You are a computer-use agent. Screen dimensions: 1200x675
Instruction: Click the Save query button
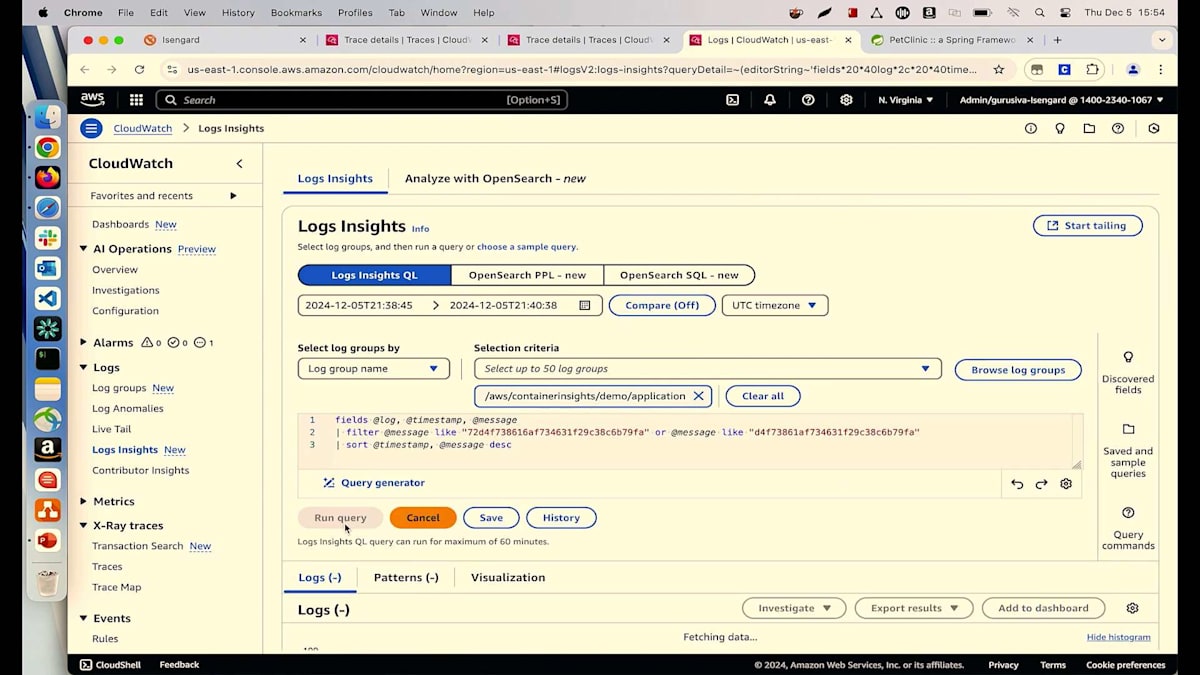click(491, 518)
